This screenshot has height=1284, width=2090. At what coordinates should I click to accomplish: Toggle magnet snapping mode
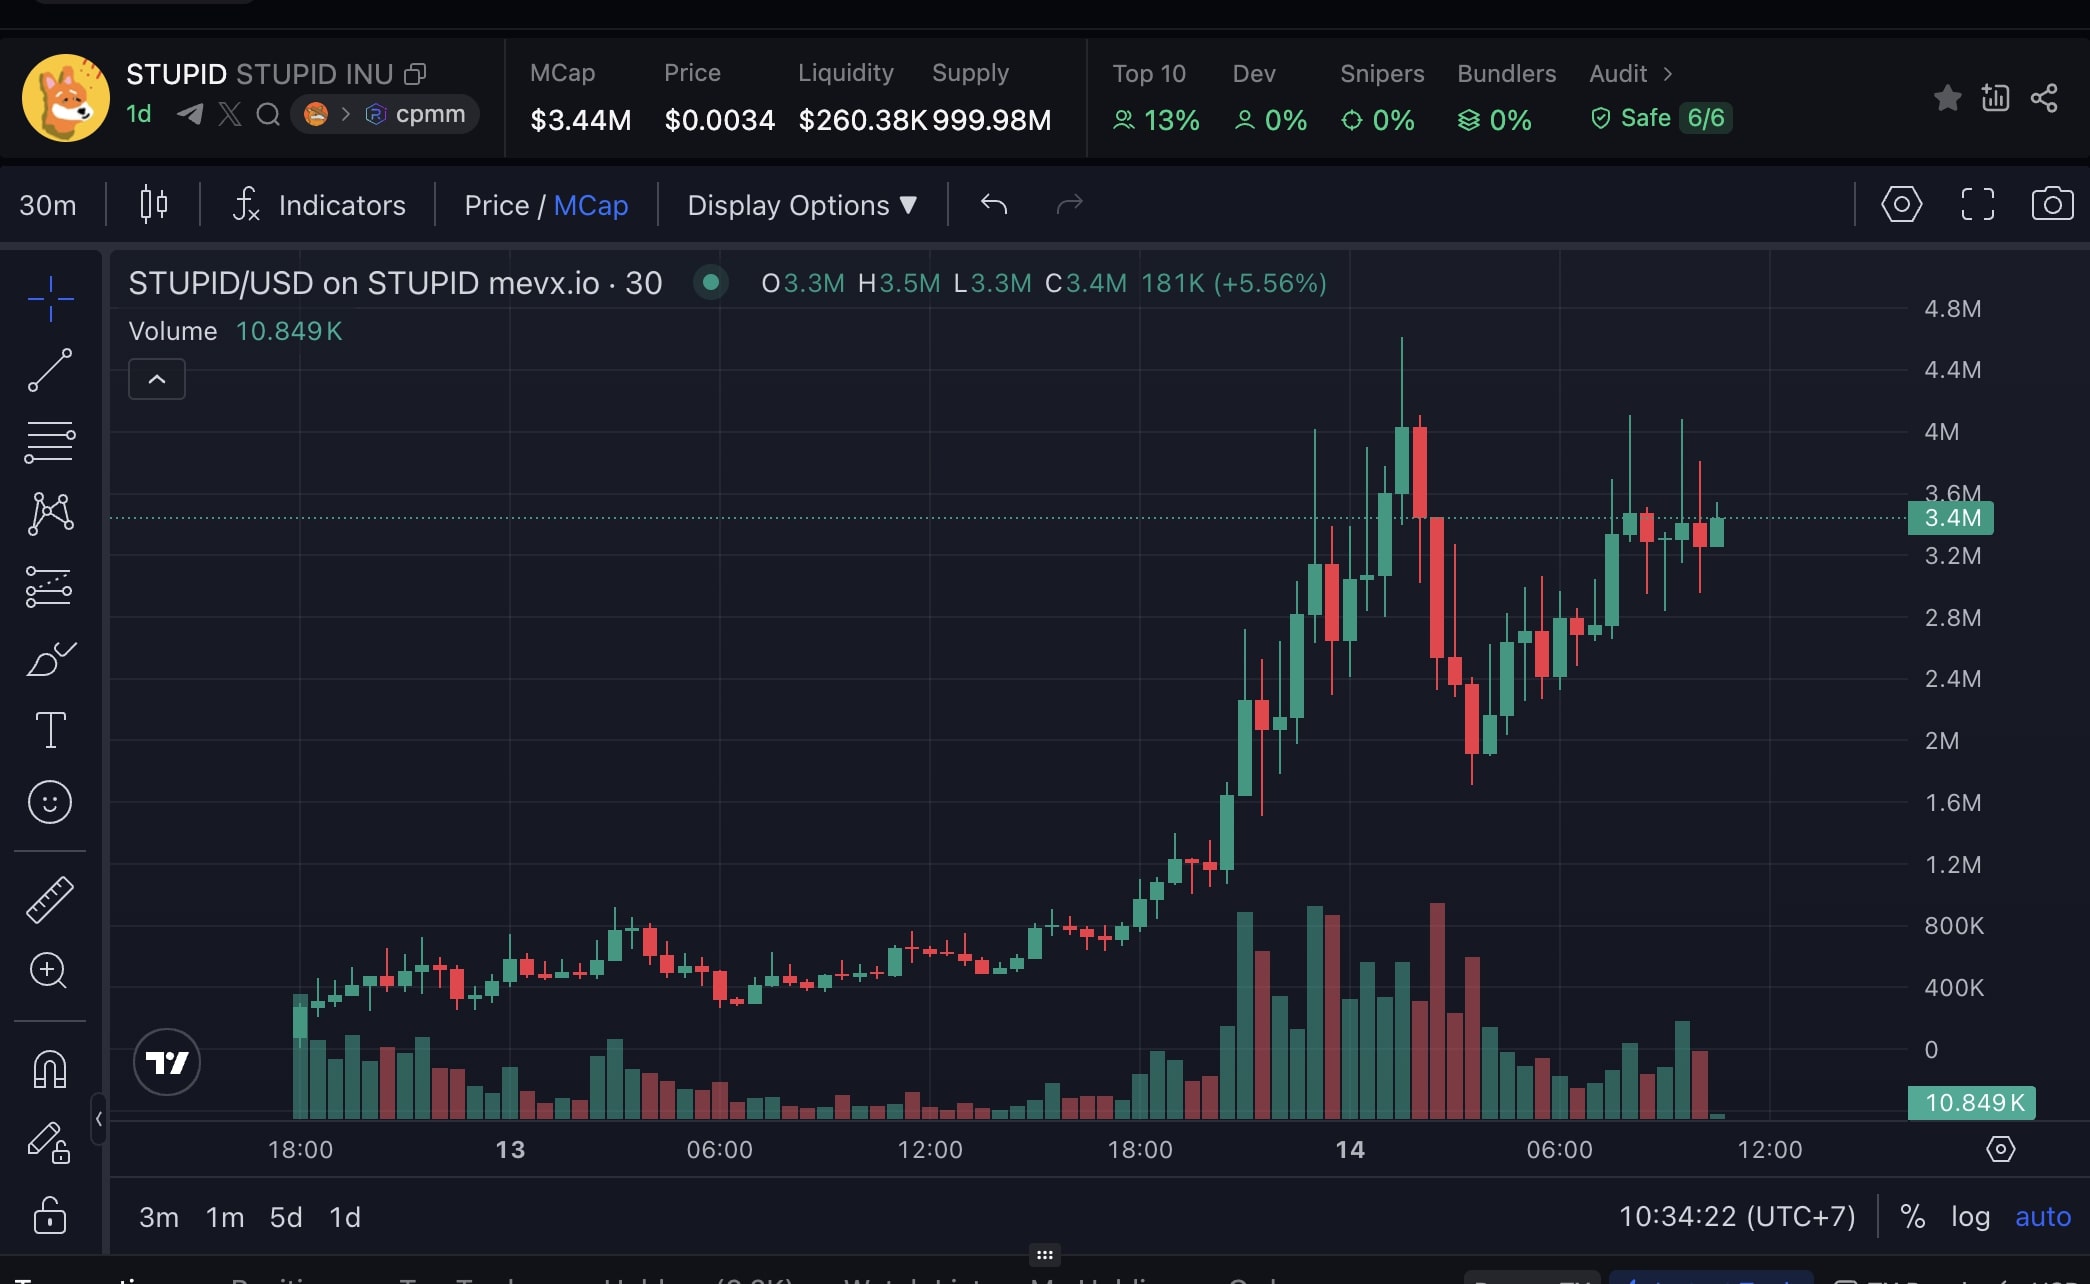click(50, 1069)
